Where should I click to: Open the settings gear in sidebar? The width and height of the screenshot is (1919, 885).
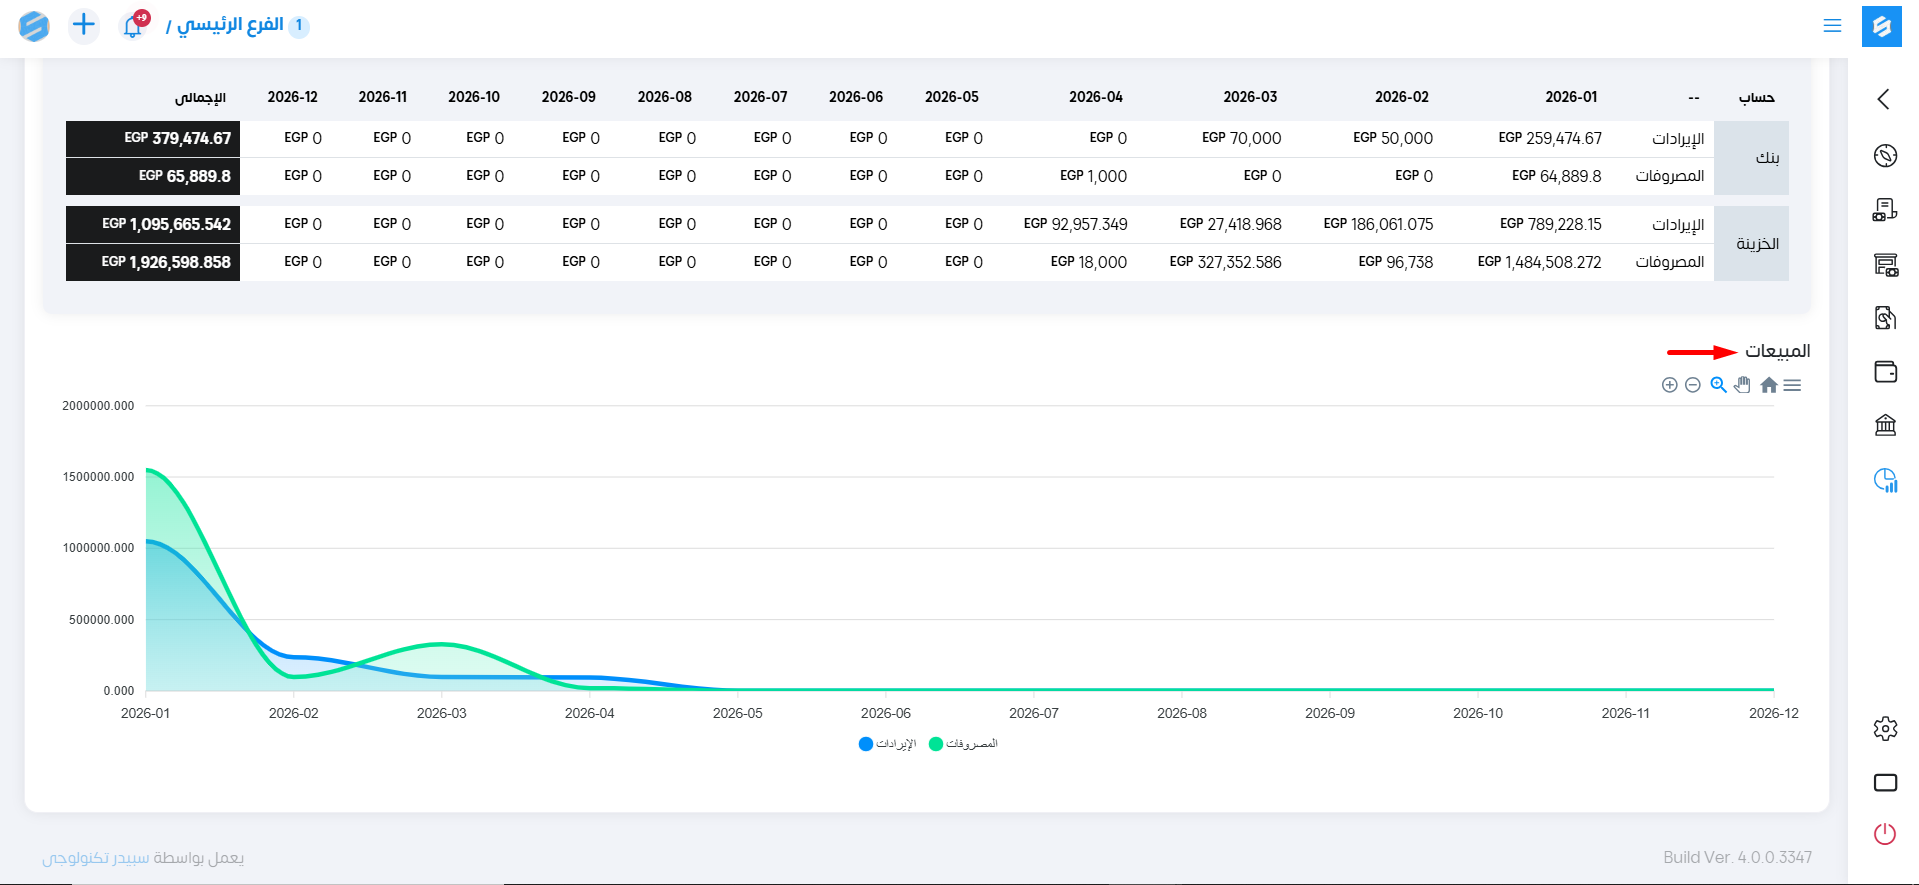pos(1885,728)
